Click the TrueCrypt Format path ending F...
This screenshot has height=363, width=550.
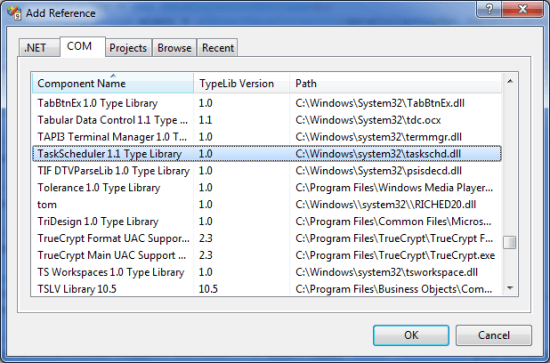(394, 238)
